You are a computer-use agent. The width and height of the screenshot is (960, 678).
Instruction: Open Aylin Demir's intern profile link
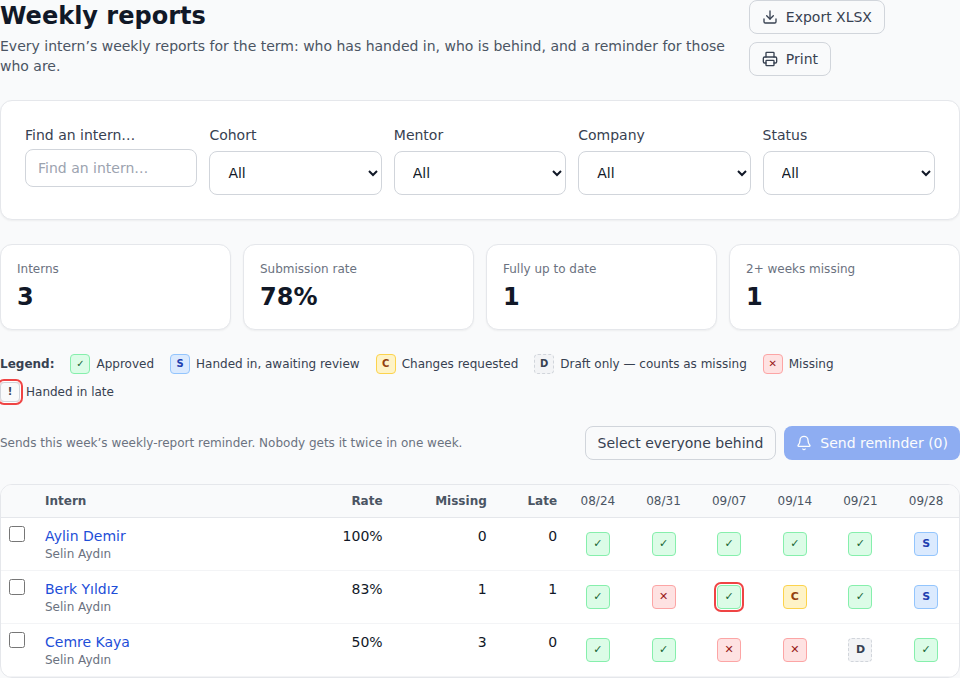pyautogui.click(x=85, y=536)
